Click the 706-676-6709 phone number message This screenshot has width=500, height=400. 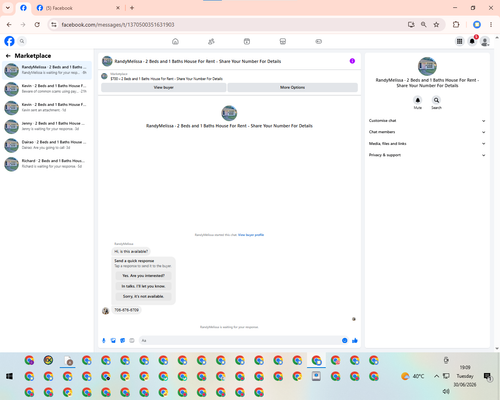[126, 310]
